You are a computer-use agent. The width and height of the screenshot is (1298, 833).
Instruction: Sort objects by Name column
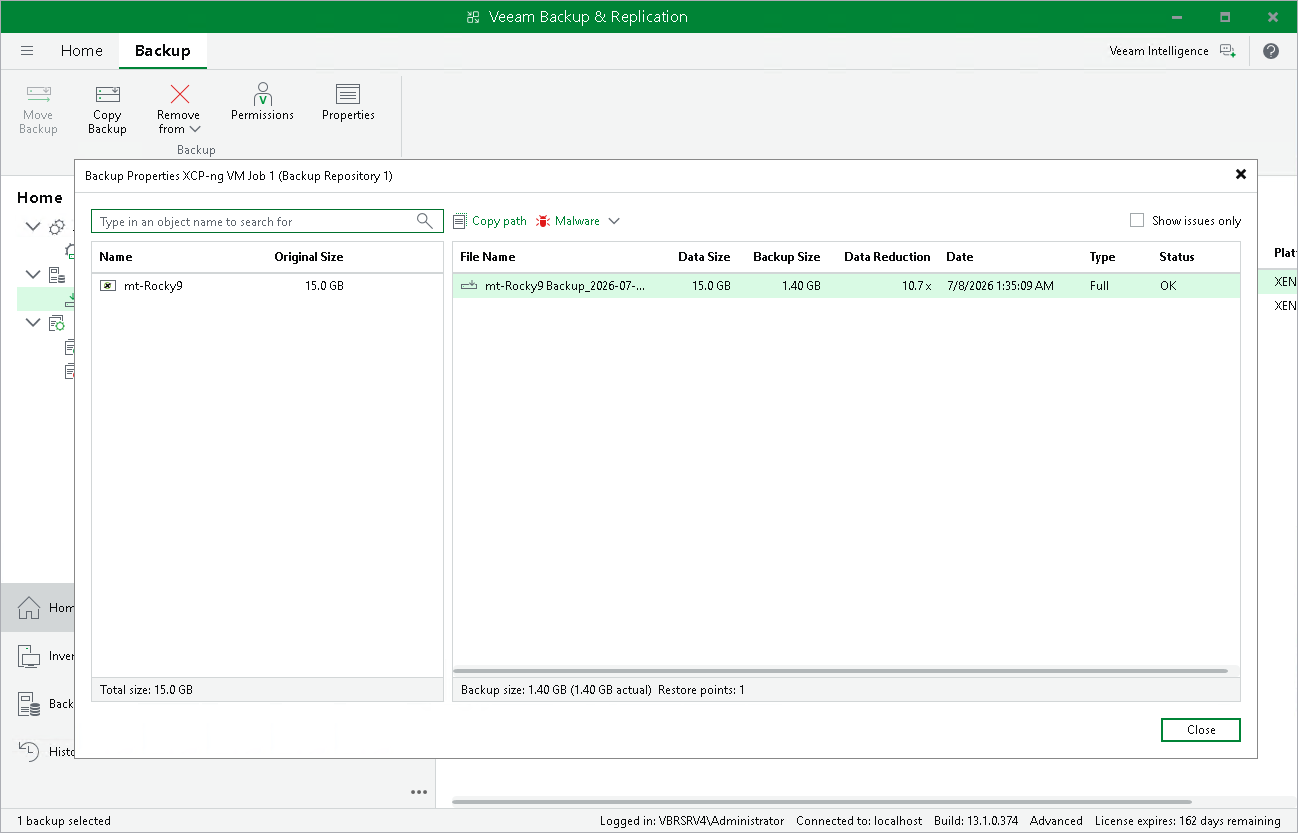[116, 257]
